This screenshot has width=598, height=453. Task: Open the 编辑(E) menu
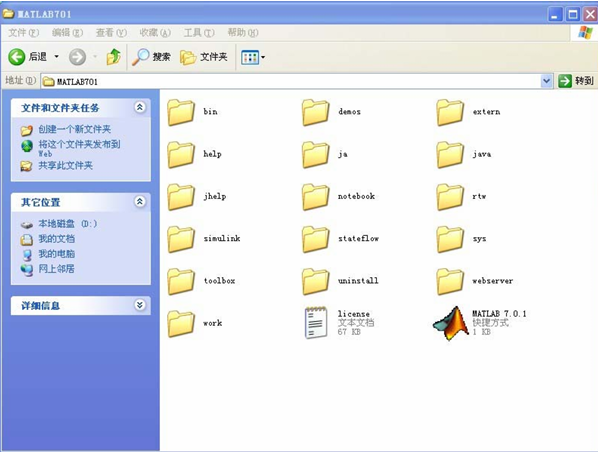tap(68, 33)
